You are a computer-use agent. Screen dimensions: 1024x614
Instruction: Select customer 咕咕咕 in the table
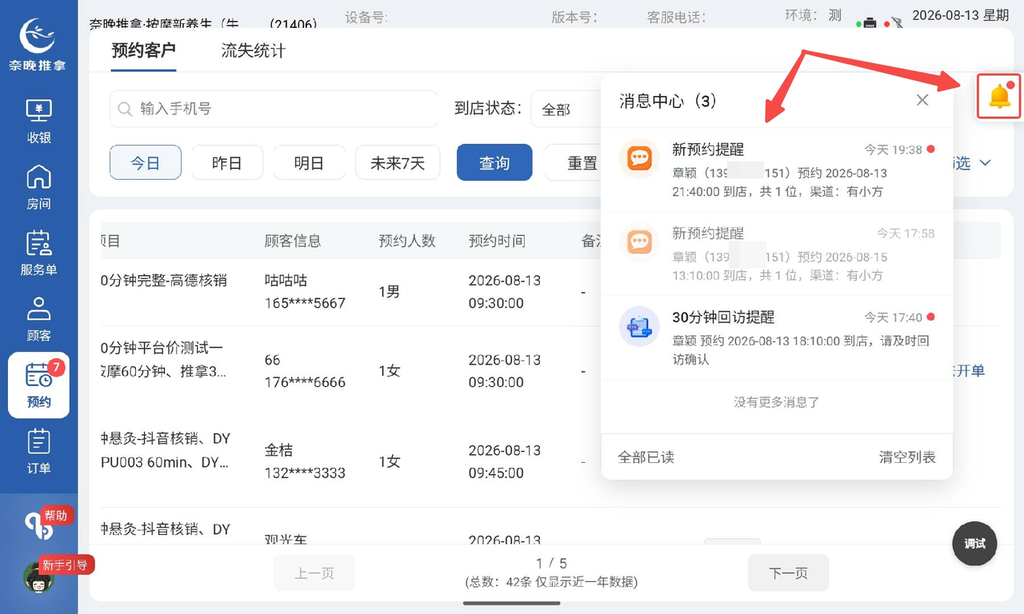coord(286,280)
